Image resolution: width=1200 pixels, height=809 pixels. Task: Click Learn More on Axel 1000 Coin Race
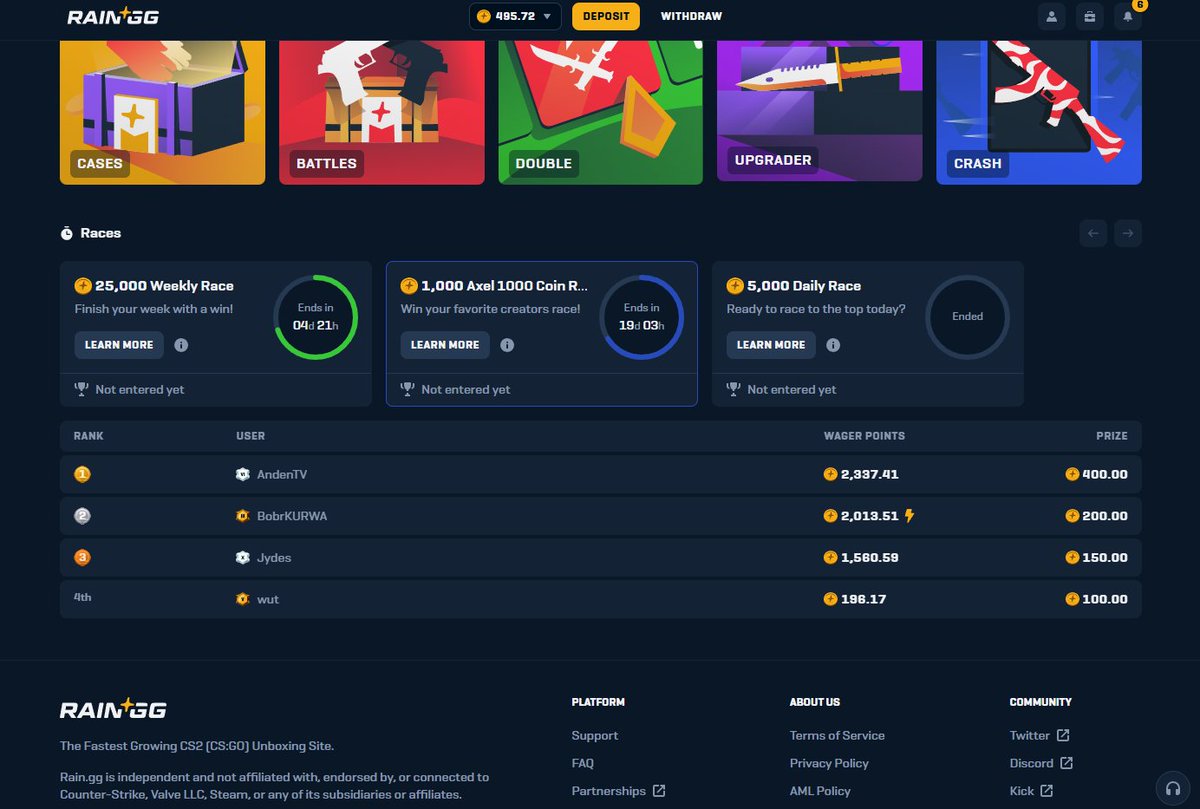pos(445,345)
